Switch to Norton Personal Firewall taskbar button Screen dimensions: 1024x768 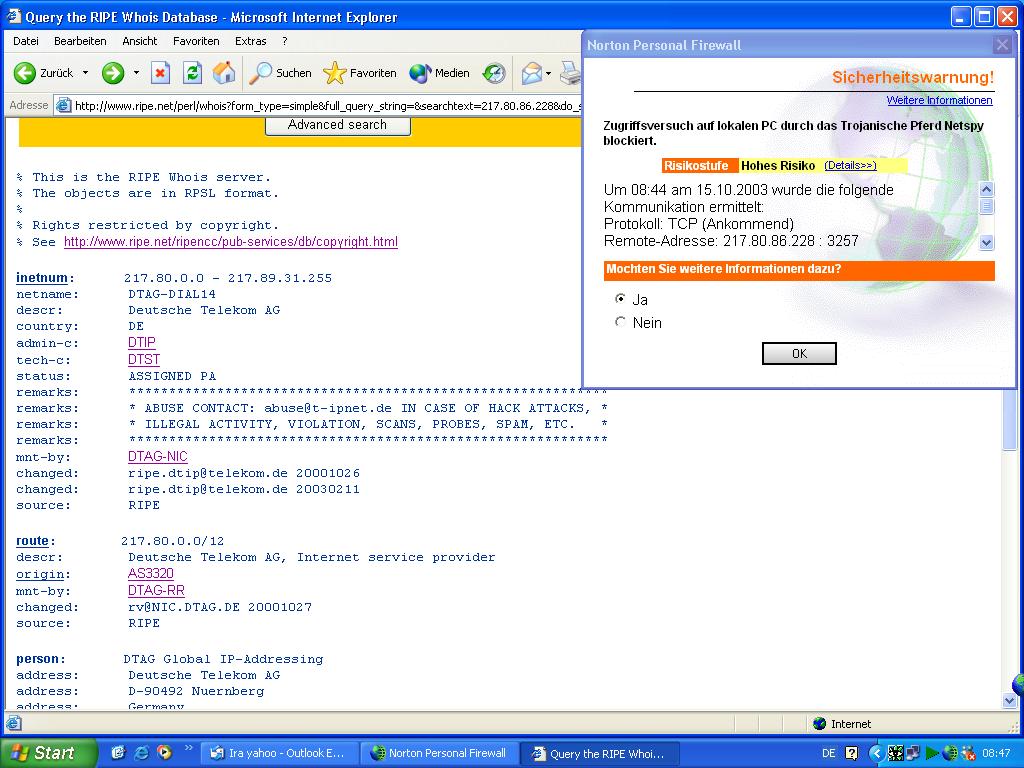click(440, 753)
